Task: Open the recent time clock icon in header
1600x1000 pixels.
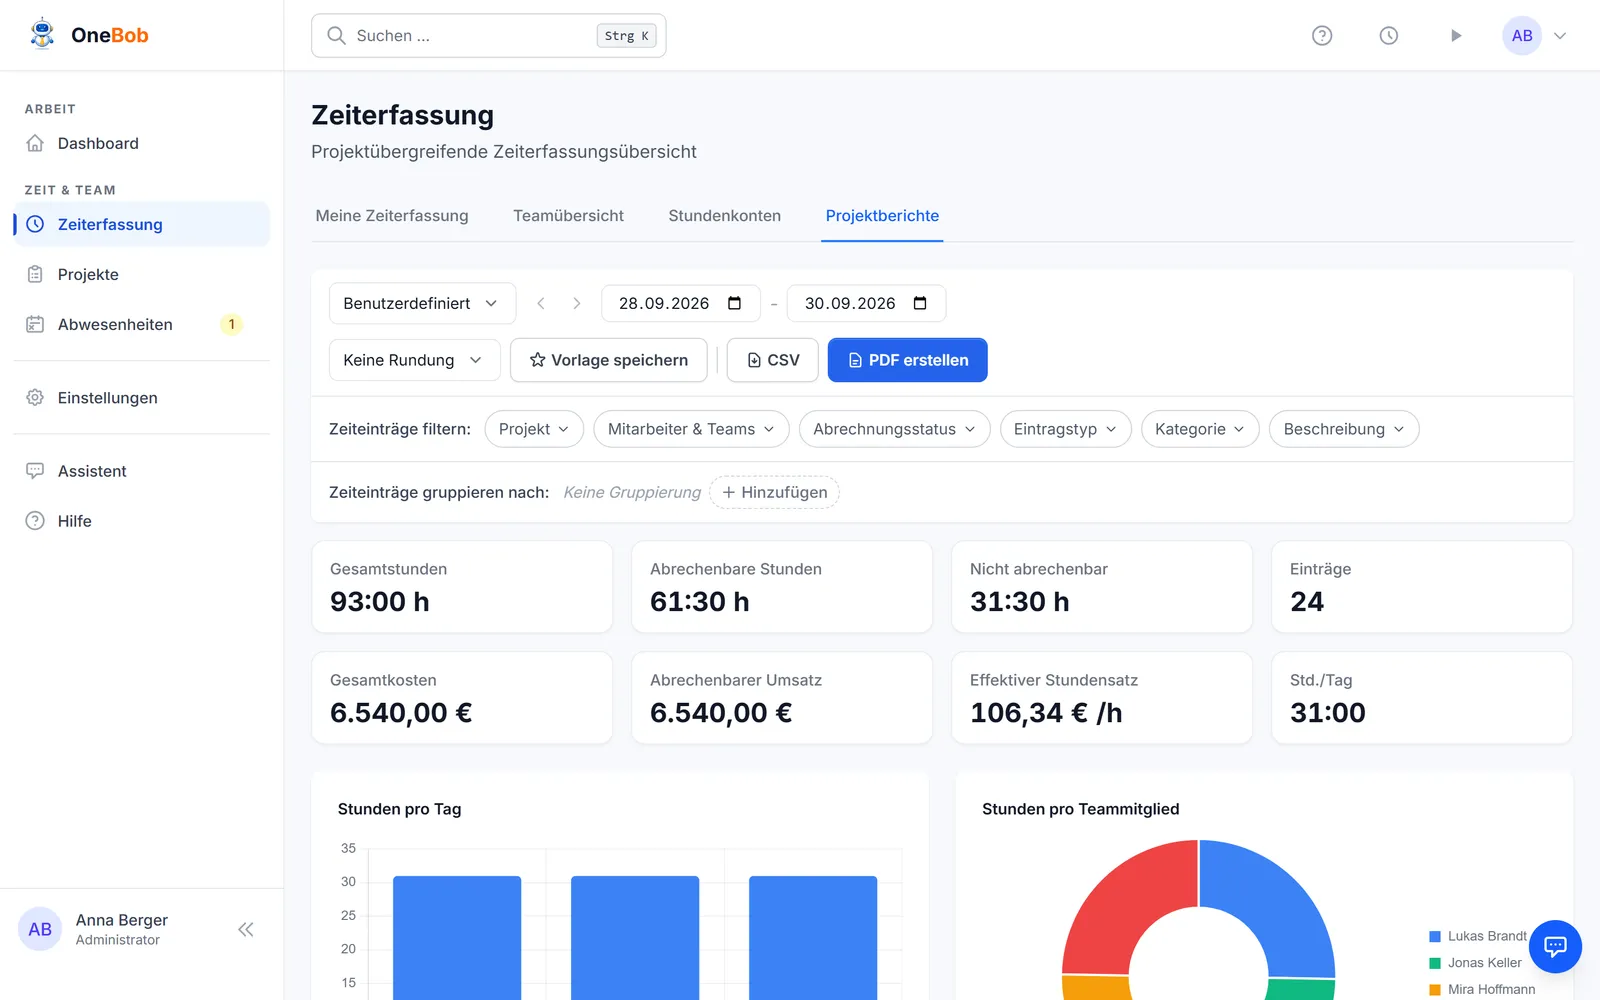Action: pos(1389,36)
